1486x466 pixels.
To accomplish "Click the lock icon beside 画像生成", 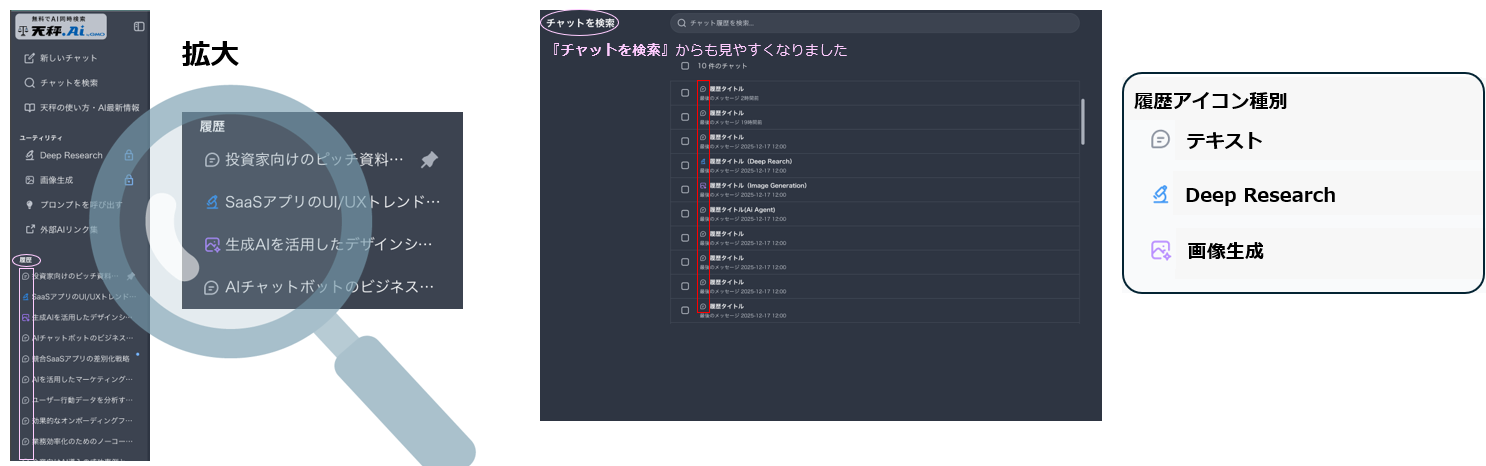I will click(x=128, y=180).
